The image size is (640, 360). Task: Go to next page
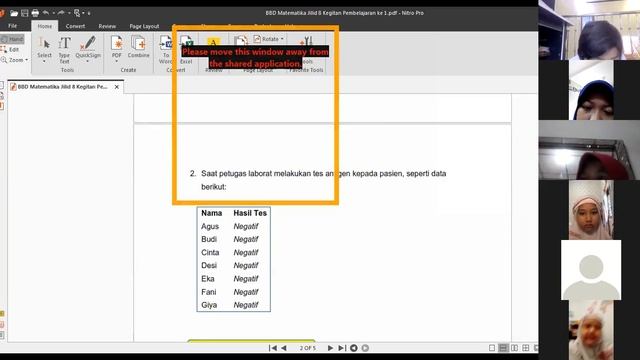pyautogui.click(x=330, y=348)
